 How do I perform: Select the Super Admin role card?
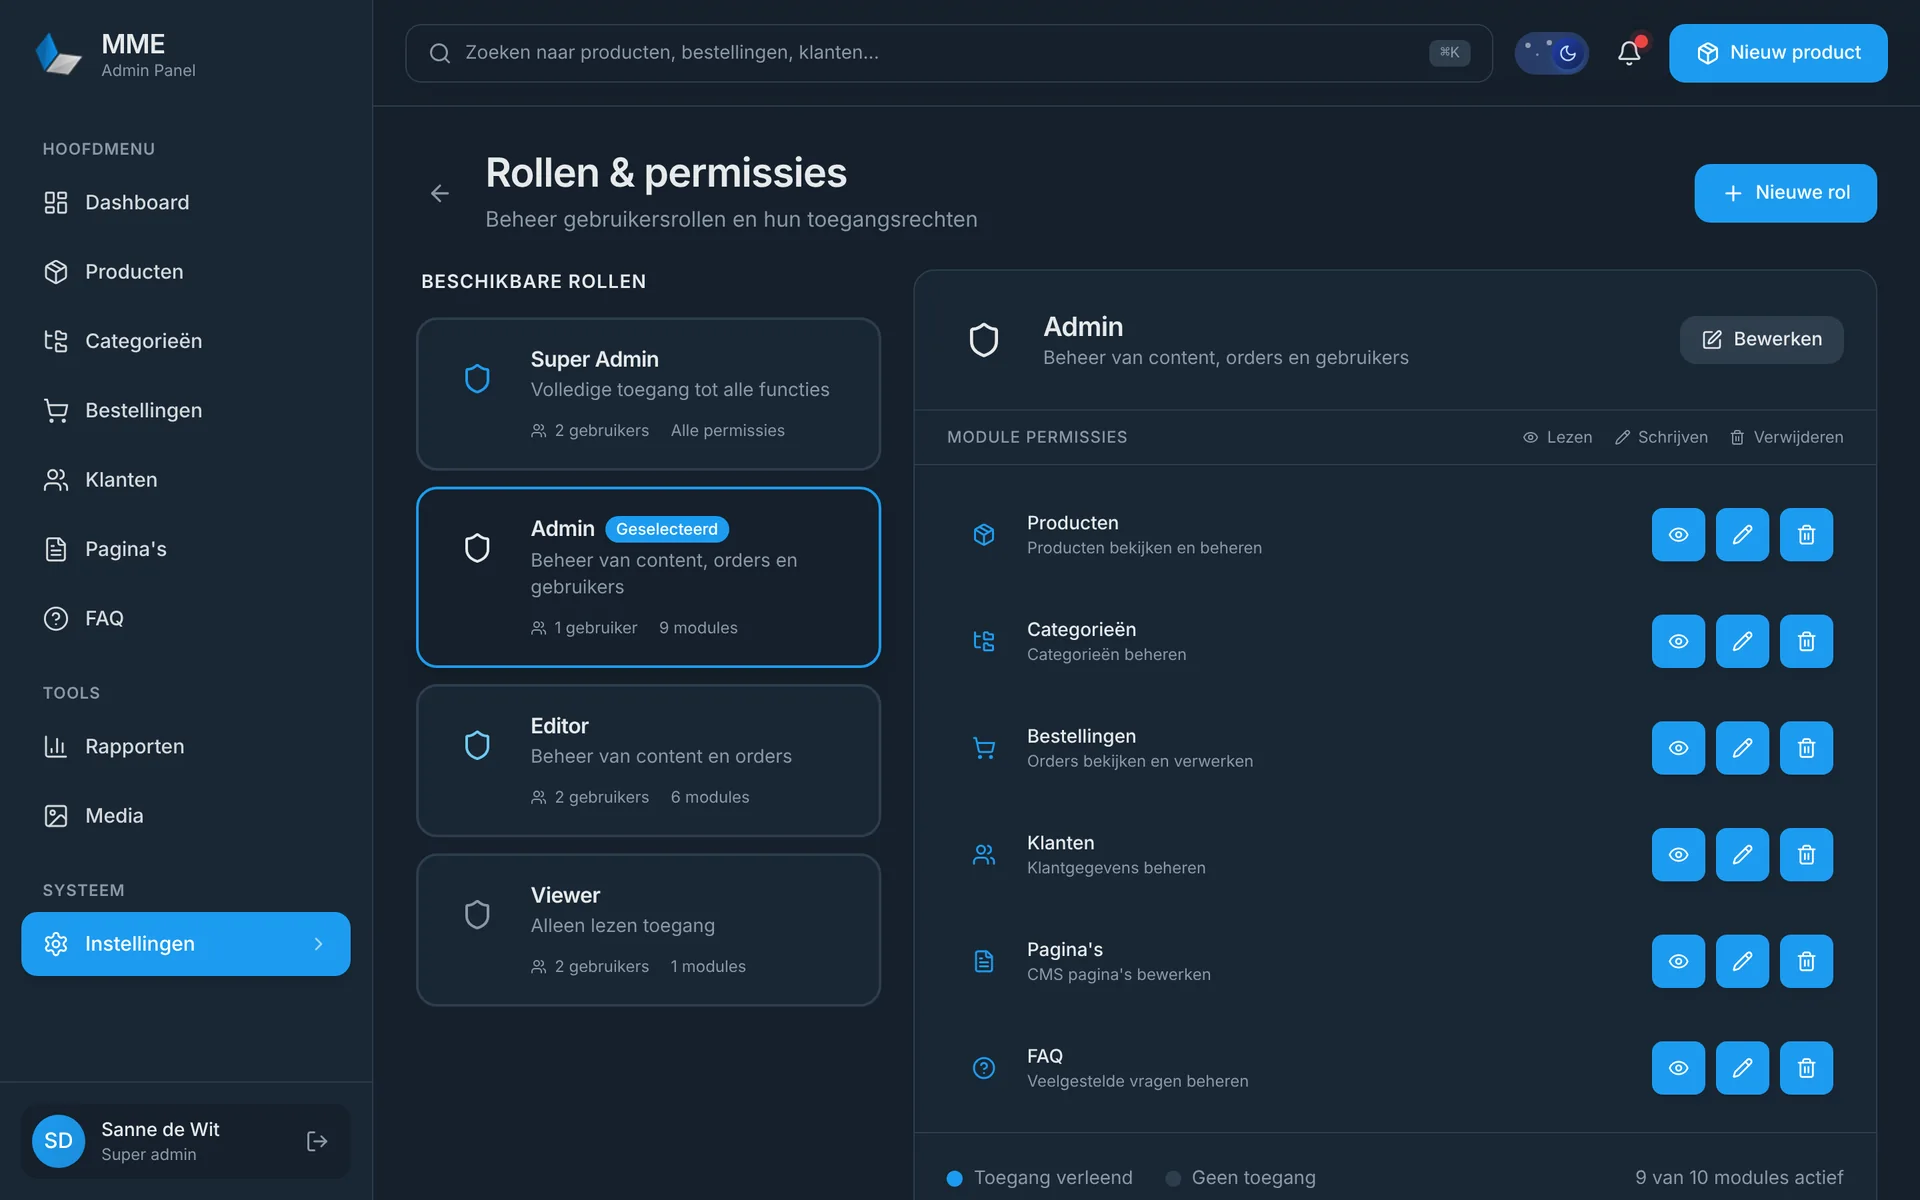pos(648,394)
